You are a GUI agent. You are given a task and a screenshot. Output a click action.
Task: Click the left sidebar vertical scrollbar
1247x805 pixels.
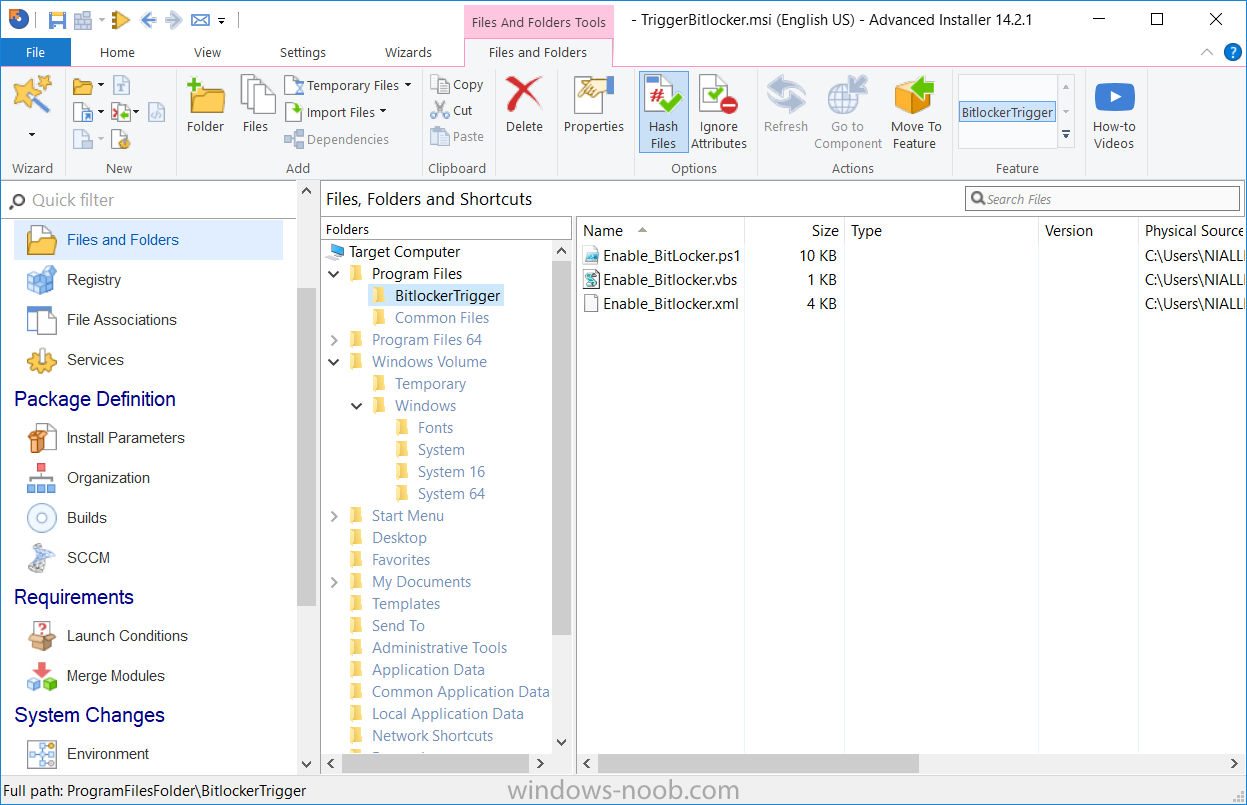click(307, 445)
